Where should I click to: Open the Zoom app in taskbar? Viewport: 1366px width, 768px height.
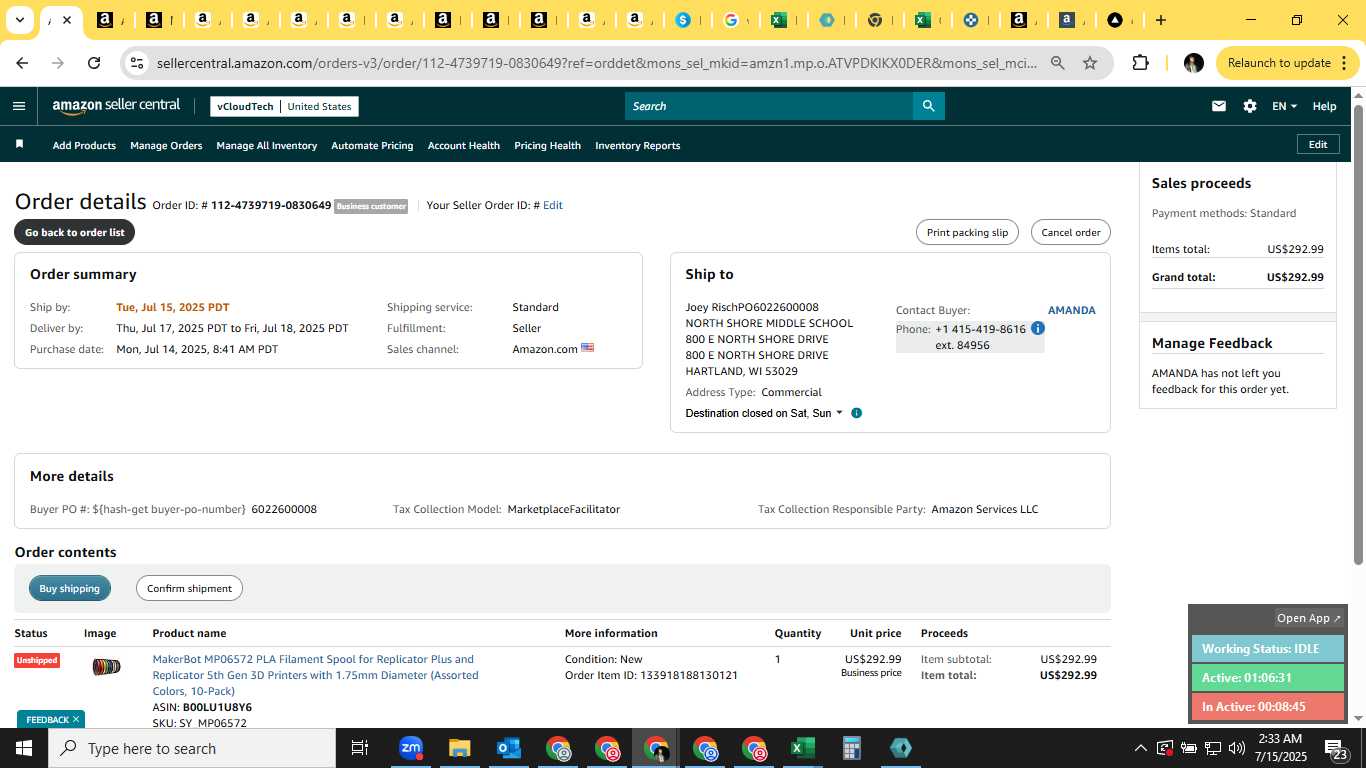coord(411,748)
